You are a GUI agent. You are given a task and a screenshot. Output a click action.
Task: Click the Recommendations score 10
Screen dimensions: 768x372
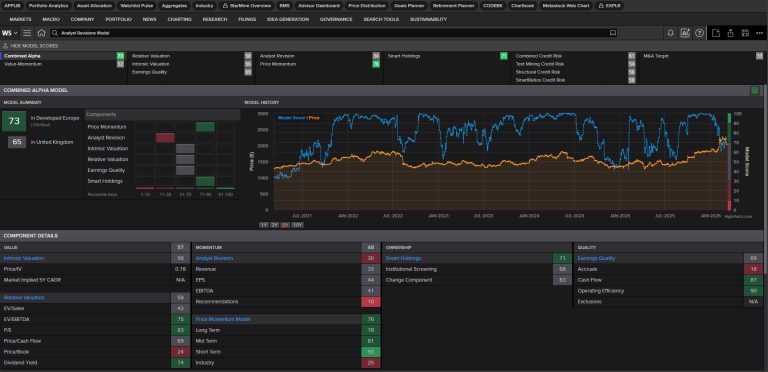pos(371,302)
